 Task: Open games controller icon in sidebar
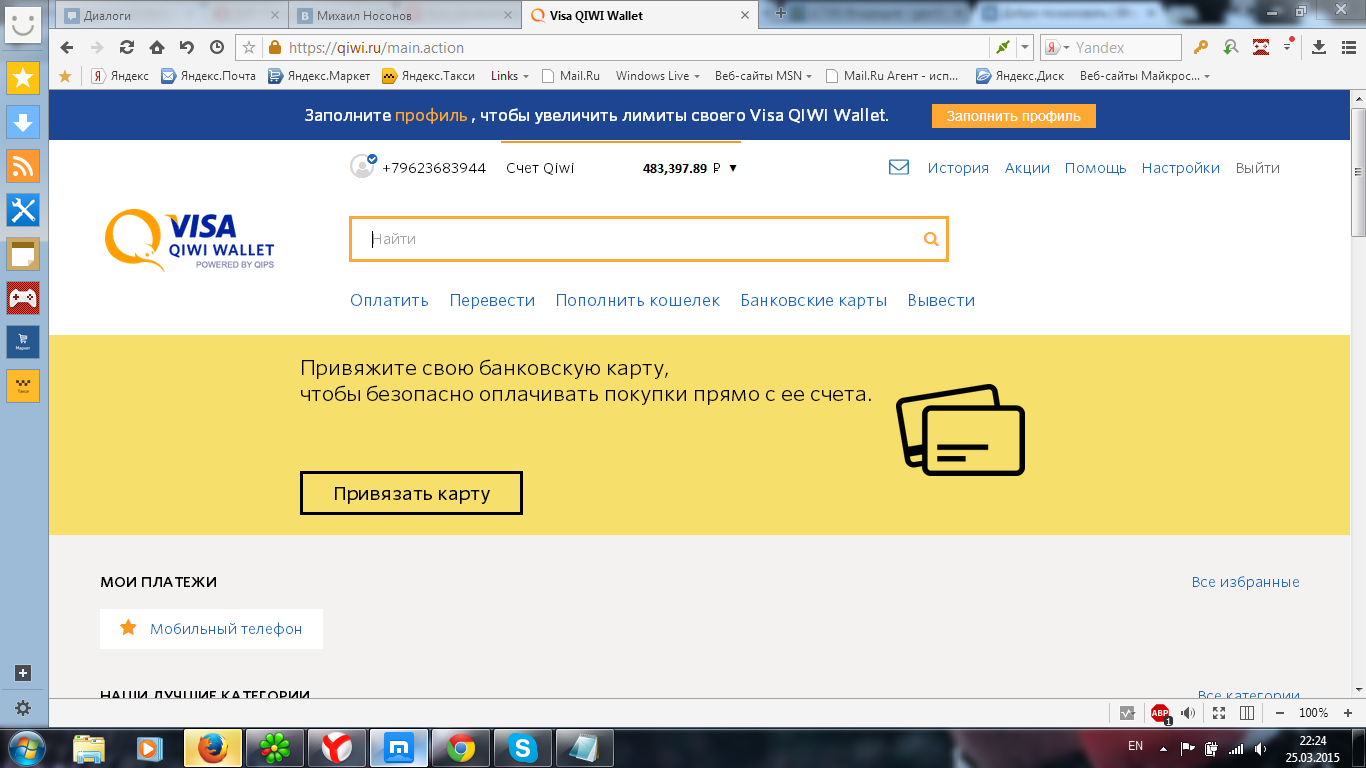tap(23, 298)
